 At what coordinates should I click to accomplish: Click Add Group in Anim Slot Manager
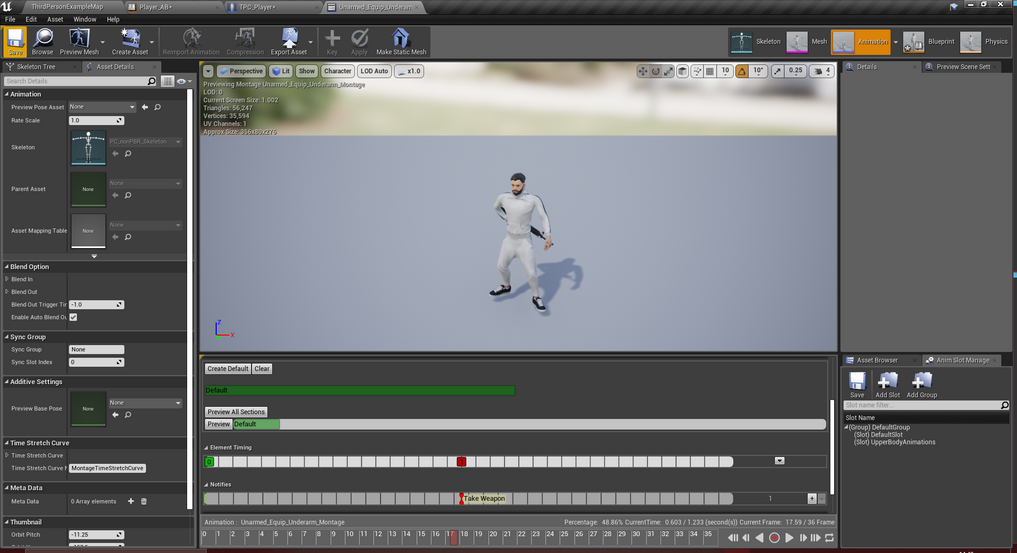pyautogui.click(x=922, y=384)
